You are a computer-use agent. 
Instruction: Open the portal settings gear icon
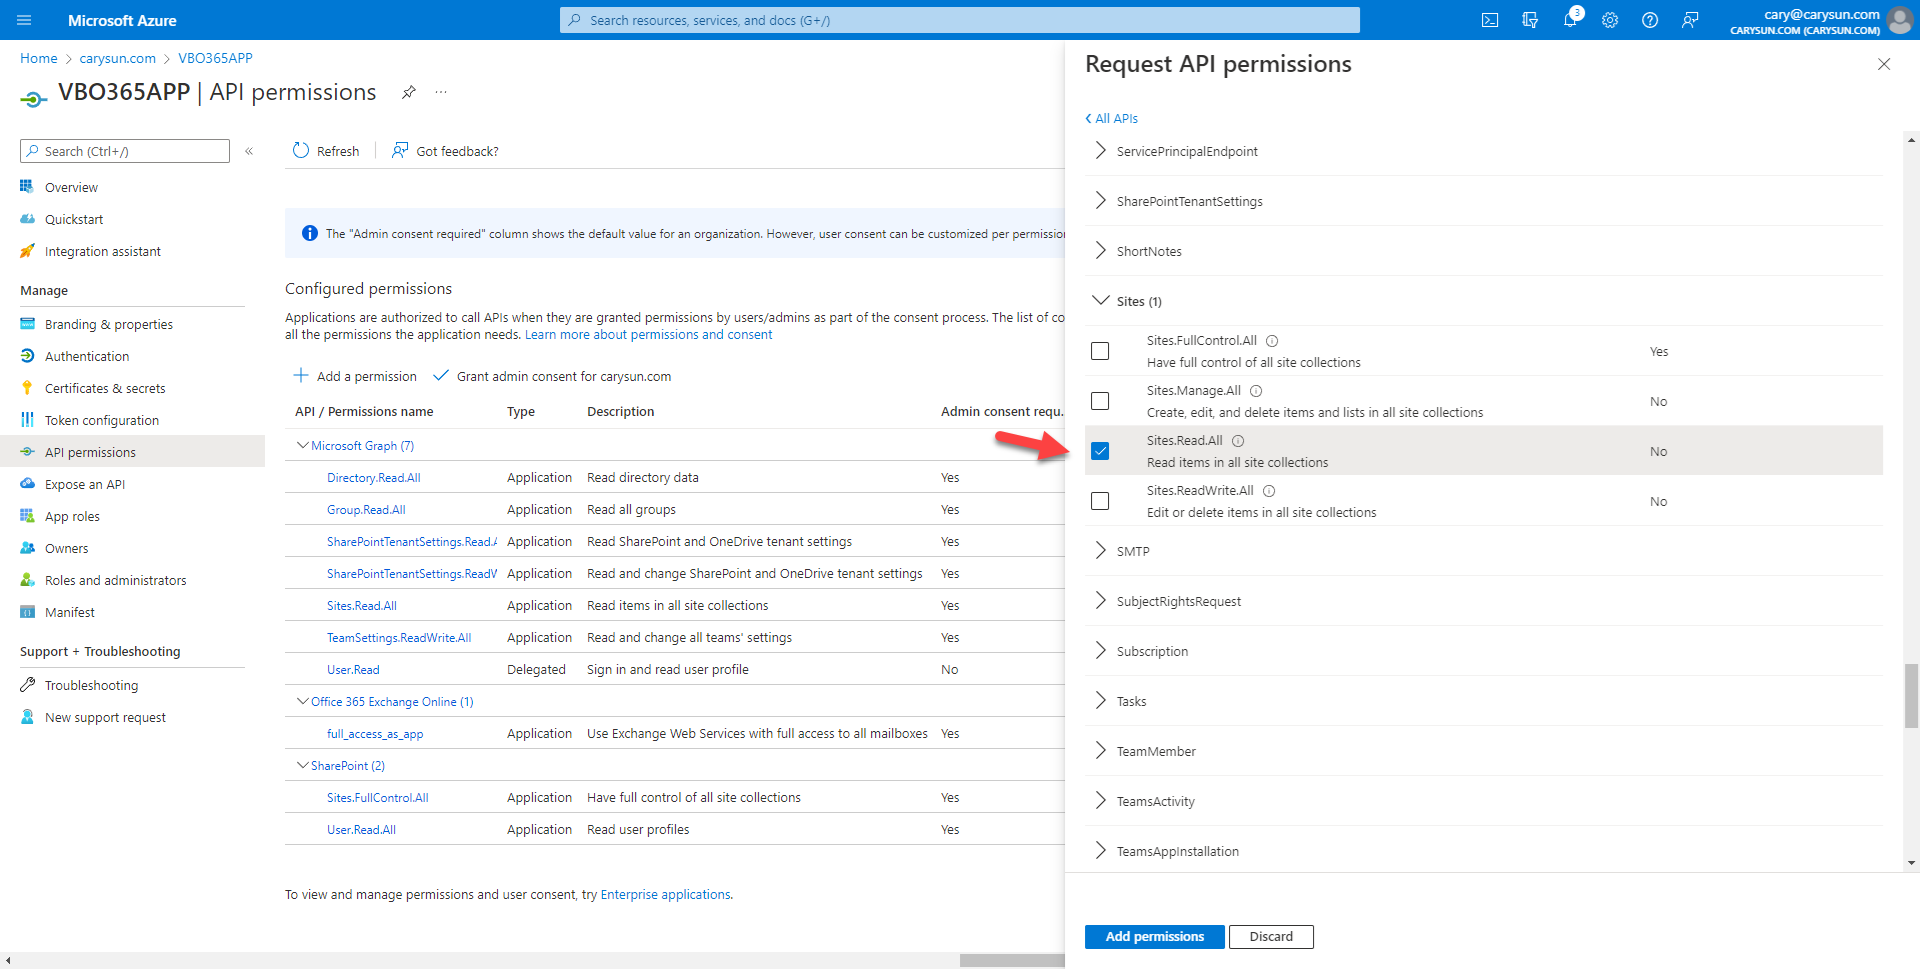1610,20
